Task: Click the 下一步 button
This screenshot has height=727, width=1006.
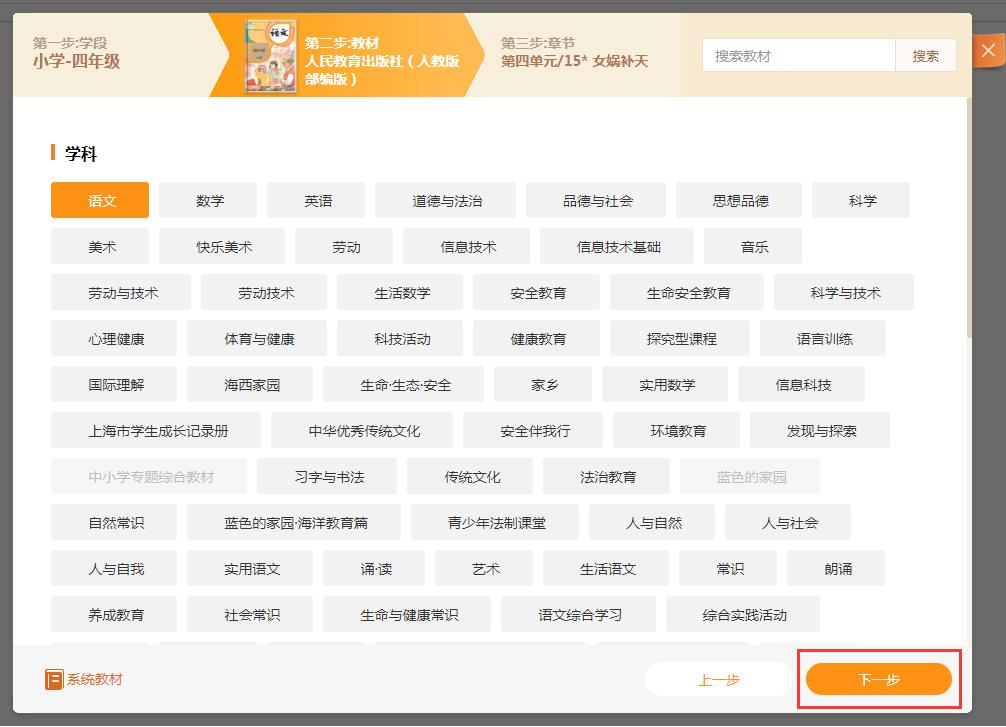Action: (879, 678)
